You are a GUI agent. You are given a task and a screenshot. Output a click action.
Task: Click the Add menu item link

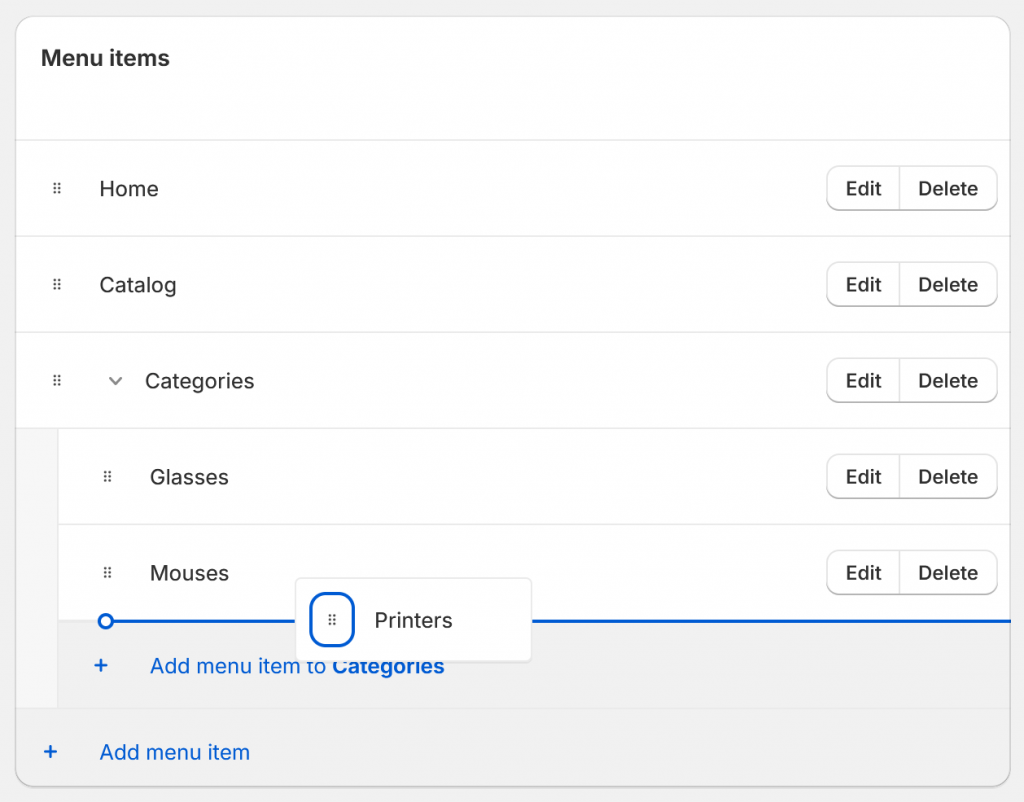[174, 752]
